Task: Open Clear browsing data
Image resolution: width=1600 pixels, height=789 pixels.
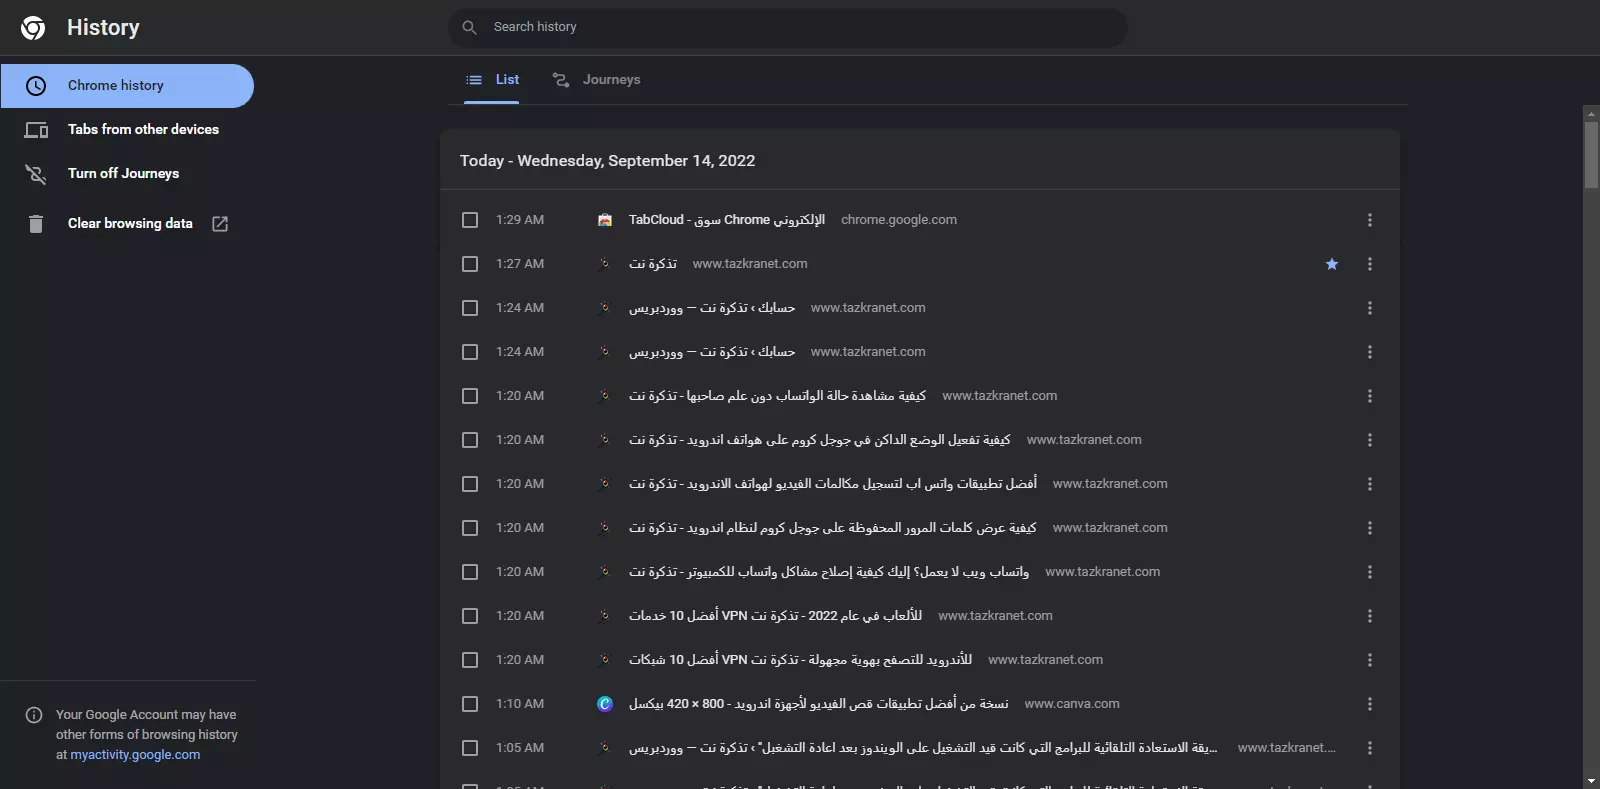Action: (x=127, y=224)
